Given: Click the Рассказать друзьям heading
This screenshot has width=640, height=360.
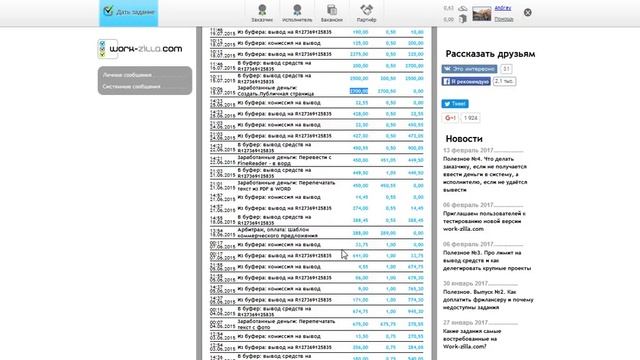Looking at the screenshot, I should [x=490, y=54].
